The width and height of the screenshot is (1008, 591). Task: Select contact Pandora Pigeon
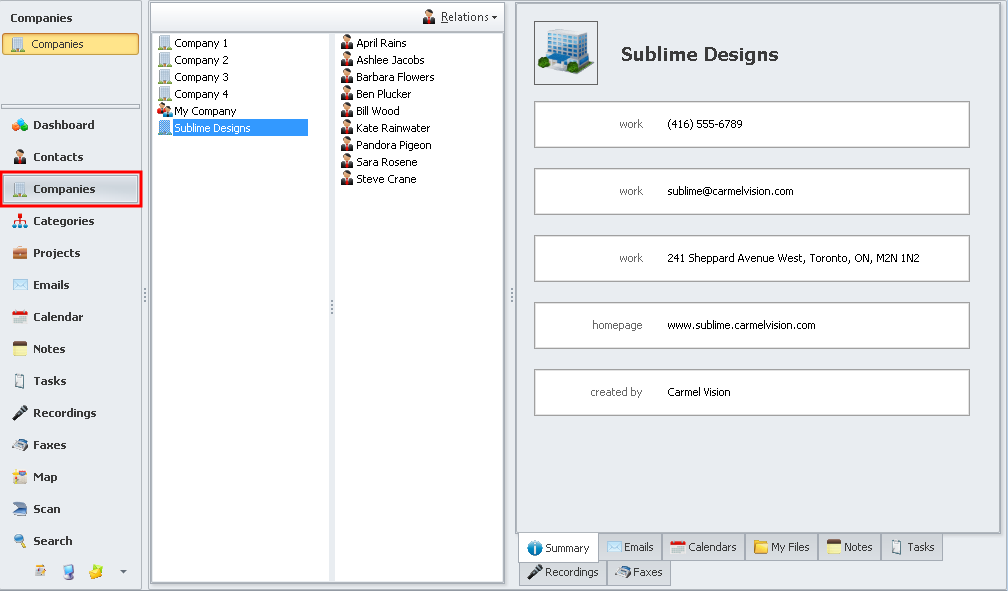pyautogui.click(x=393, y=145)
